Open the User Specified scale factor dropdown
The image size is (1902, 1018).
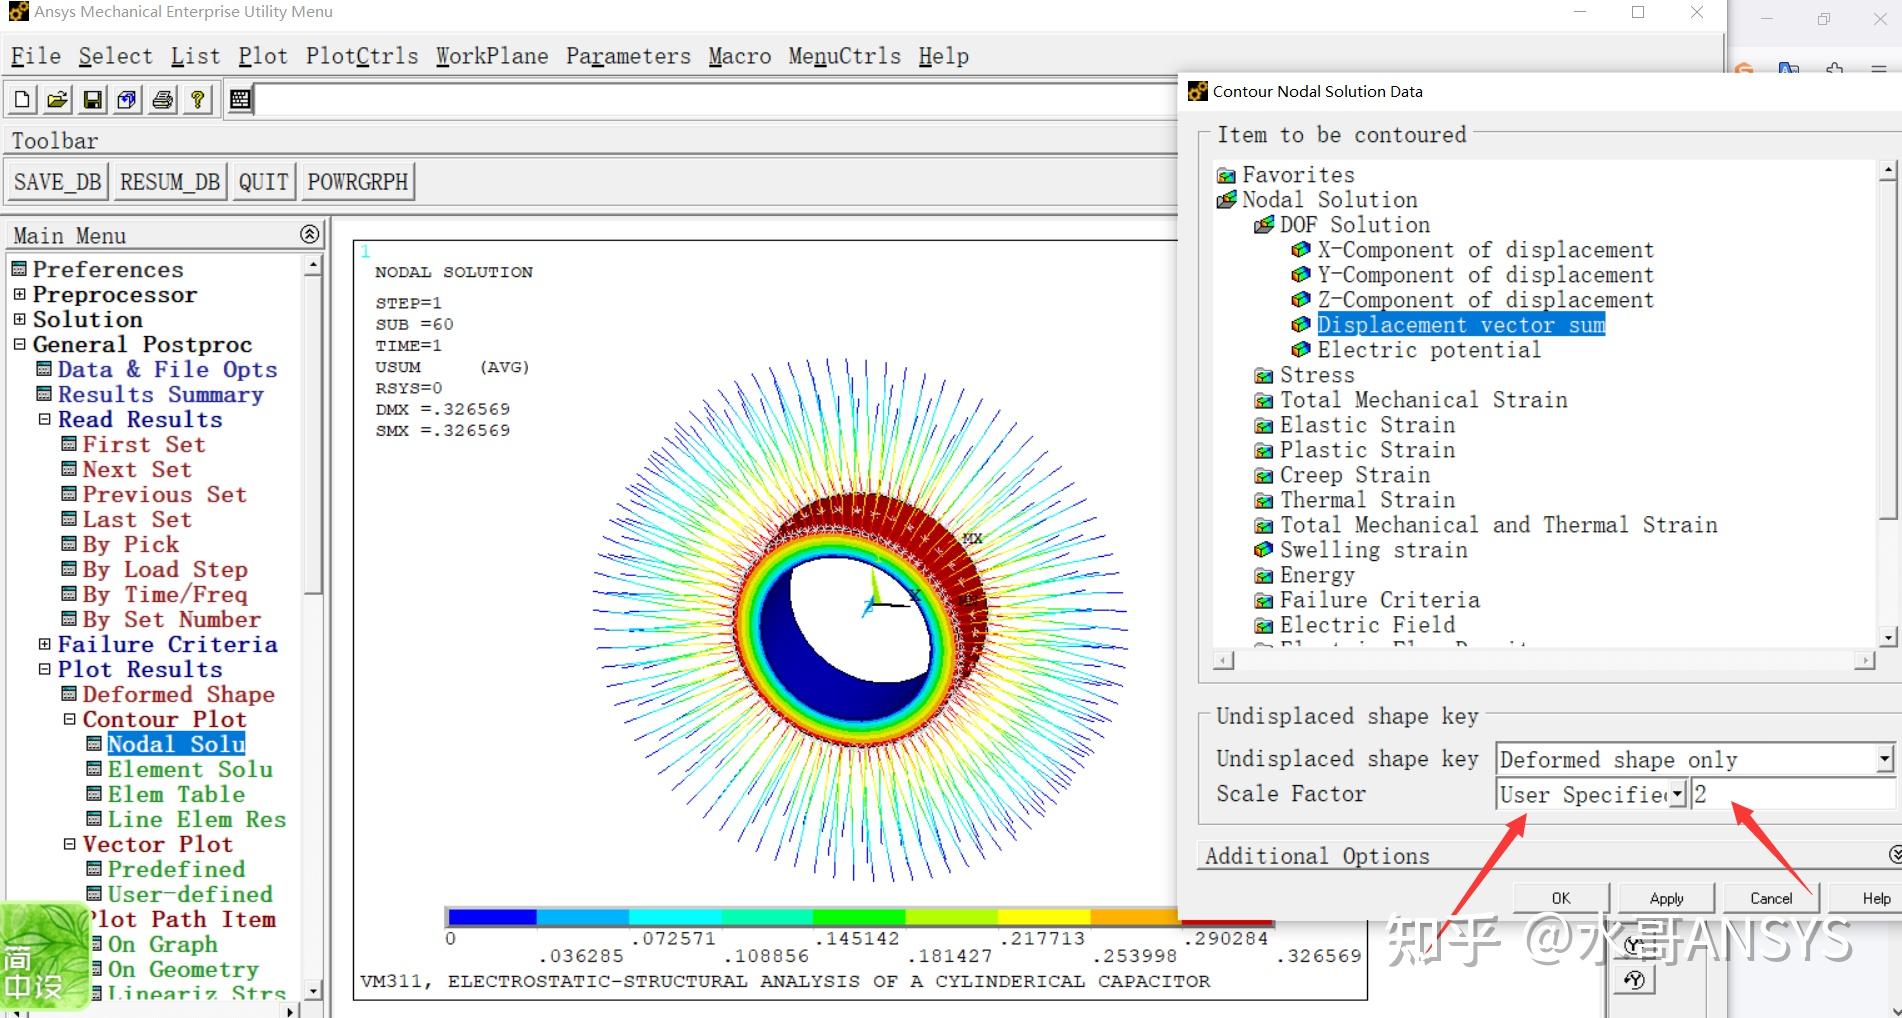[1677, 793]
